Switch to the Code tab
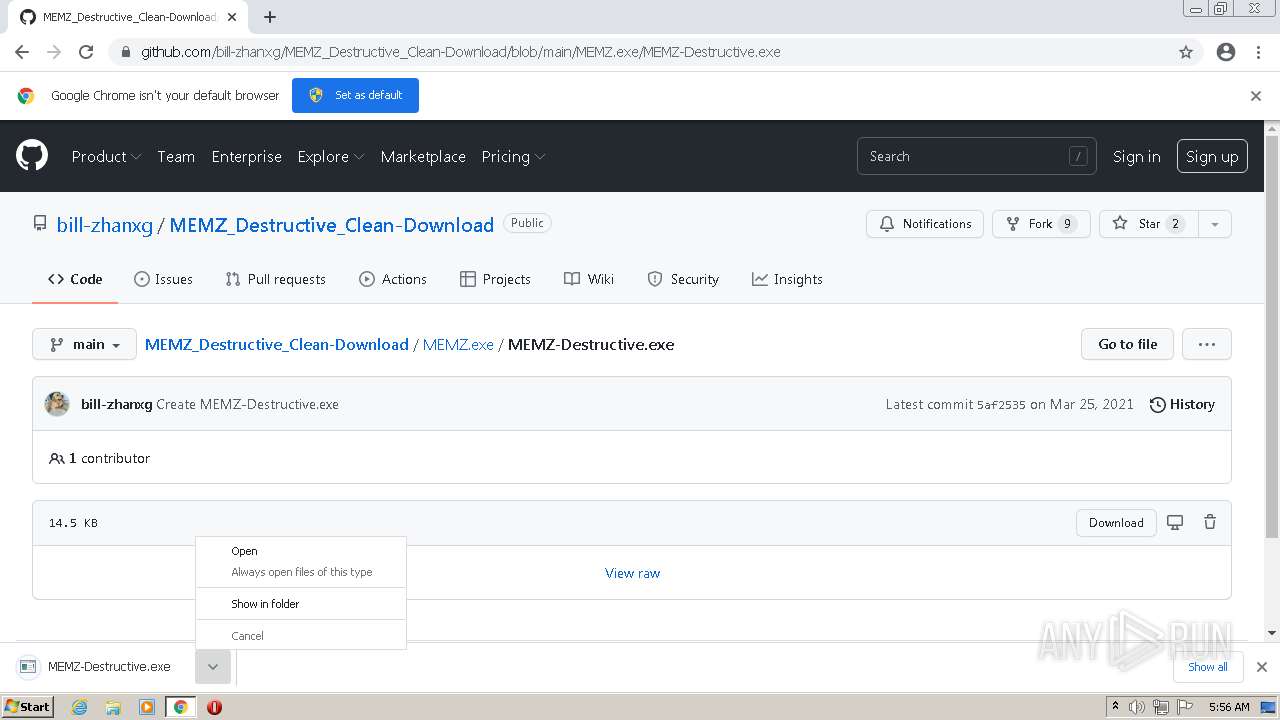Viewport: 1280px width, 720px height. coord(75,279)
